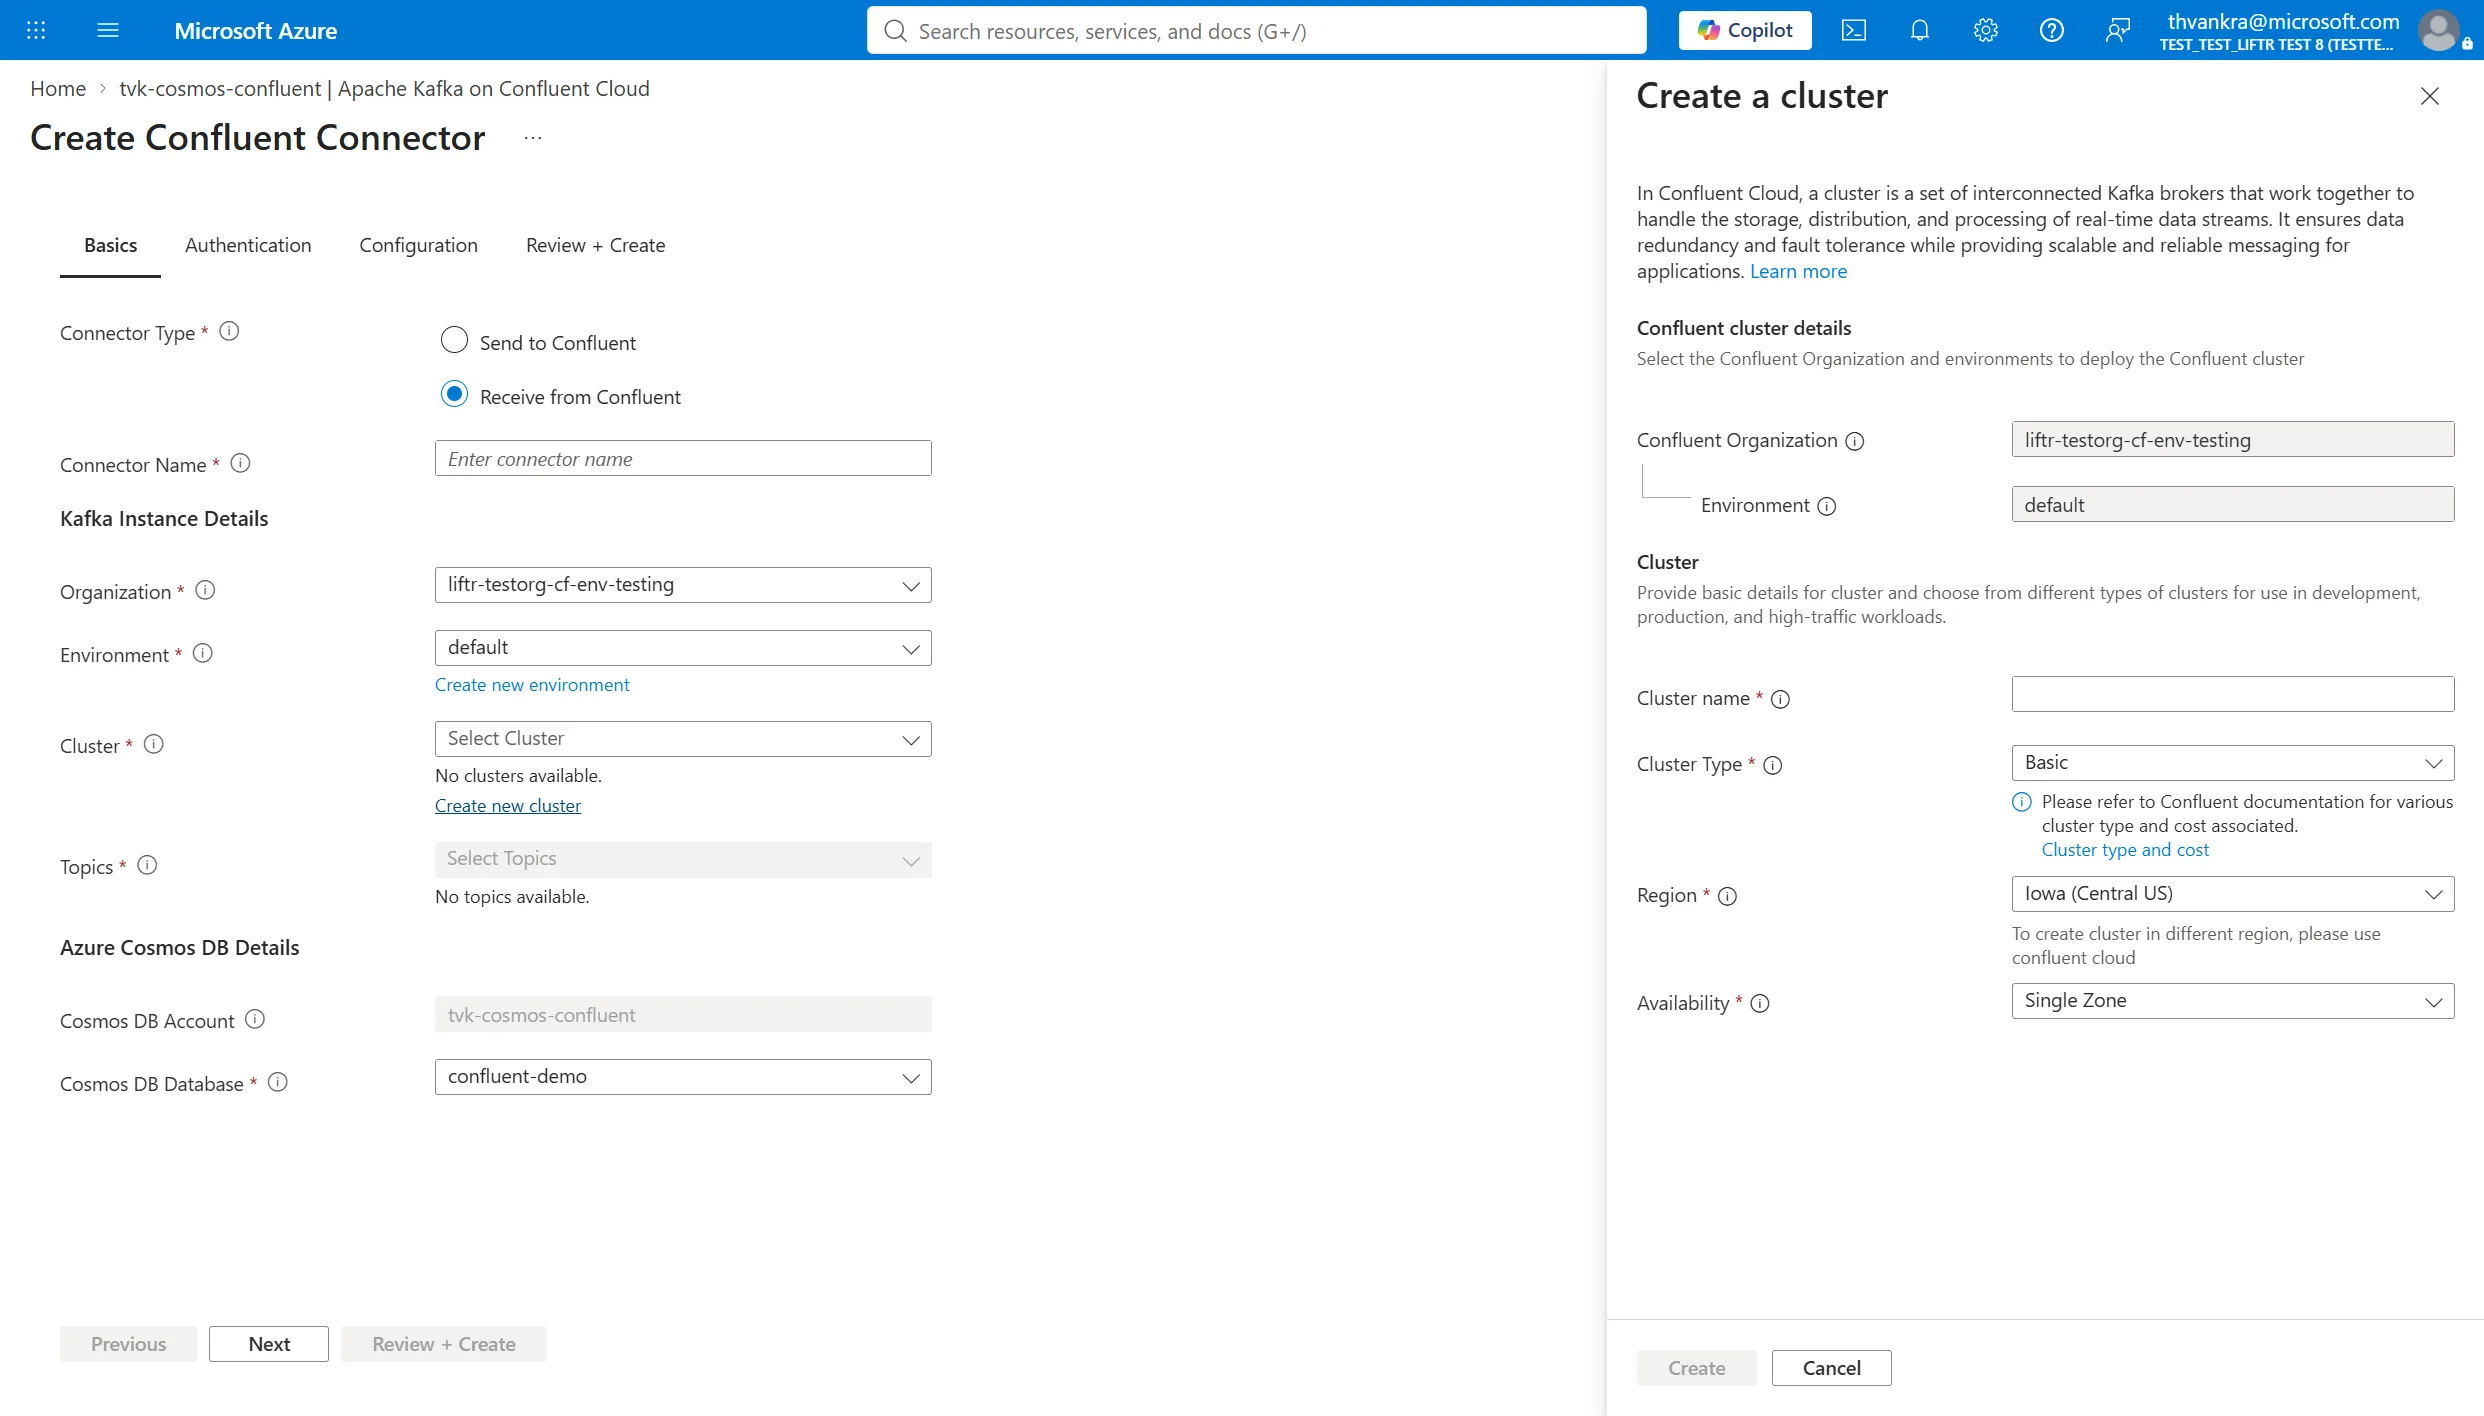2484x1416 pixels.
Task: Select Receive from Confluent radio option
Action: point(454,394)
